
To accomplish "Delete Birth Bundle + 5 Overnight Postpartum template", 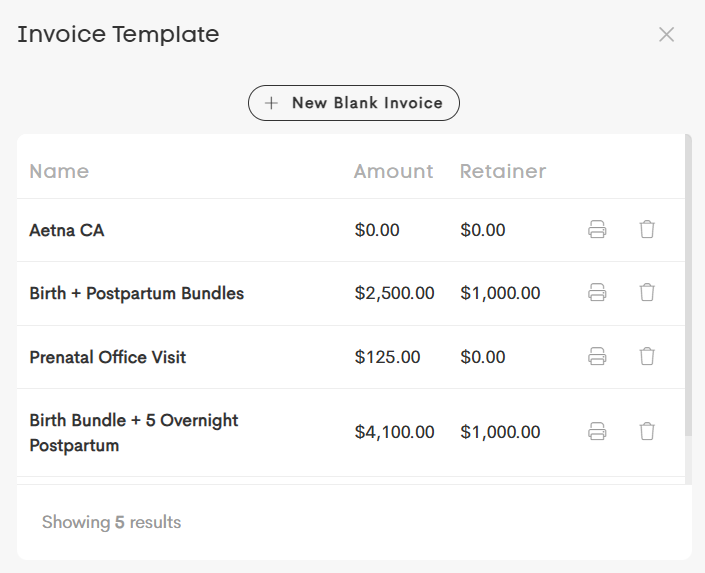I will pos(647,431).
